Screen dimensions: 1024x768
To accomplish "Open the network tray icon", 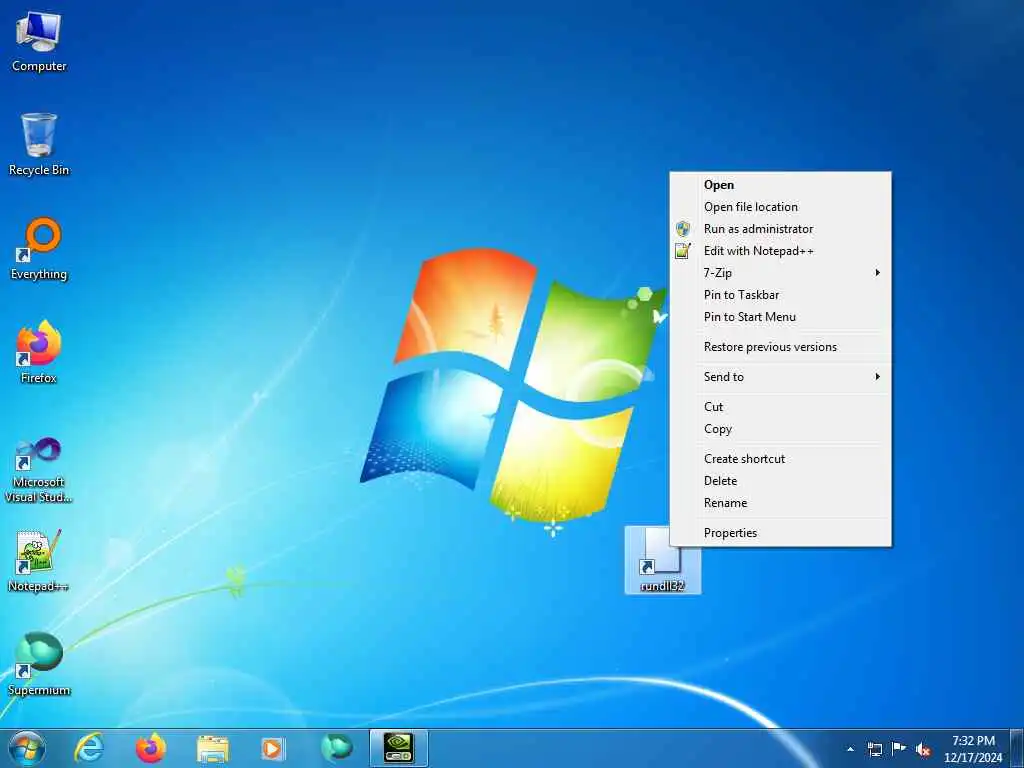I will 874,749.
